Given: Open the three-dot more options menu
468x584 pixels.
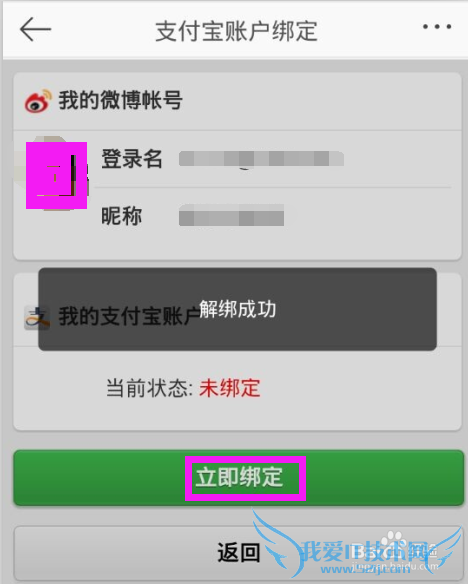Looking at the screenshot, I should pyautogui.click(x=437, y=27).
